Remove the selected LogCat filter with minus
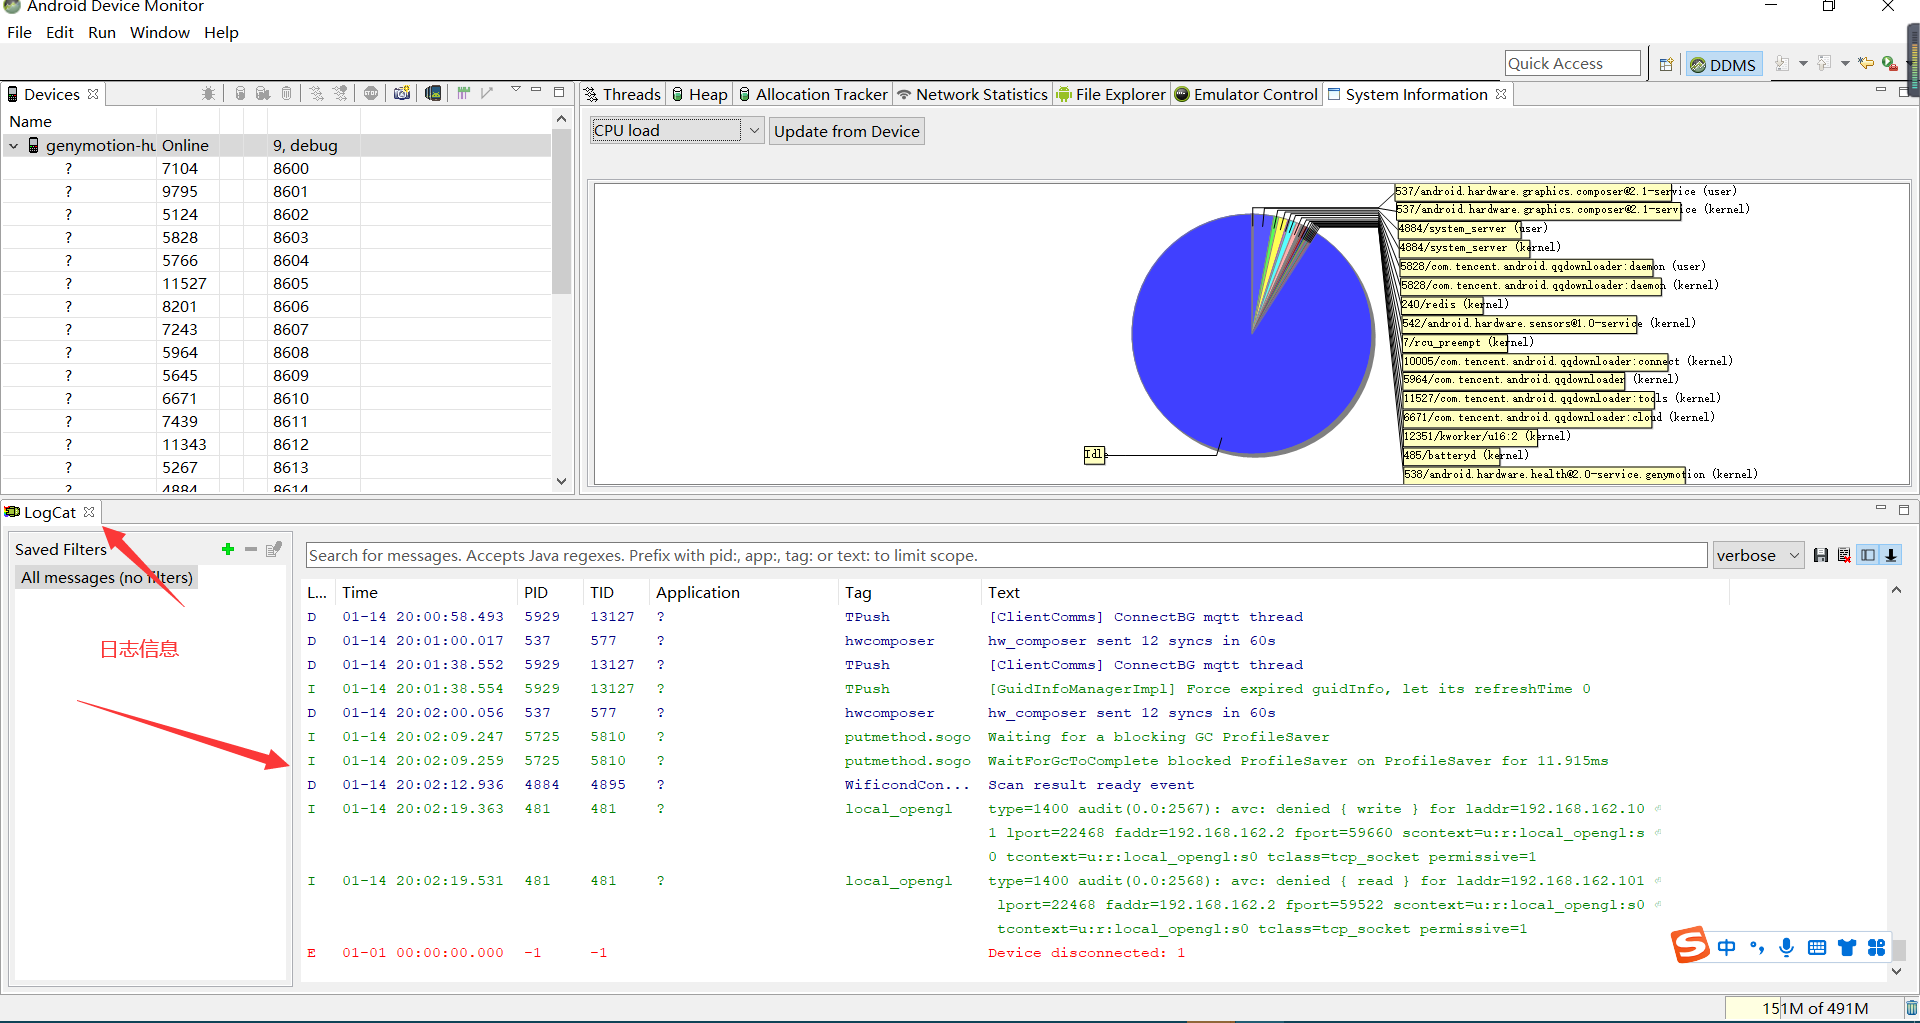Image resolution: width=1920 pixels, height=1023 pixels. pos(251,549)
